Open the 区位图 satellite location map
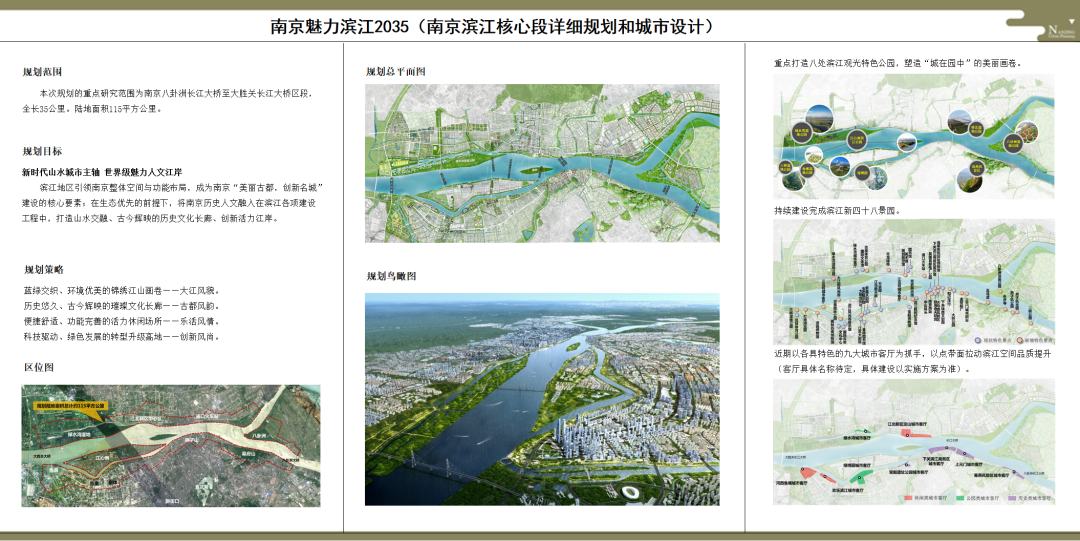The height and width of the screenshot is (541, 1080). [x=171, y=446]
